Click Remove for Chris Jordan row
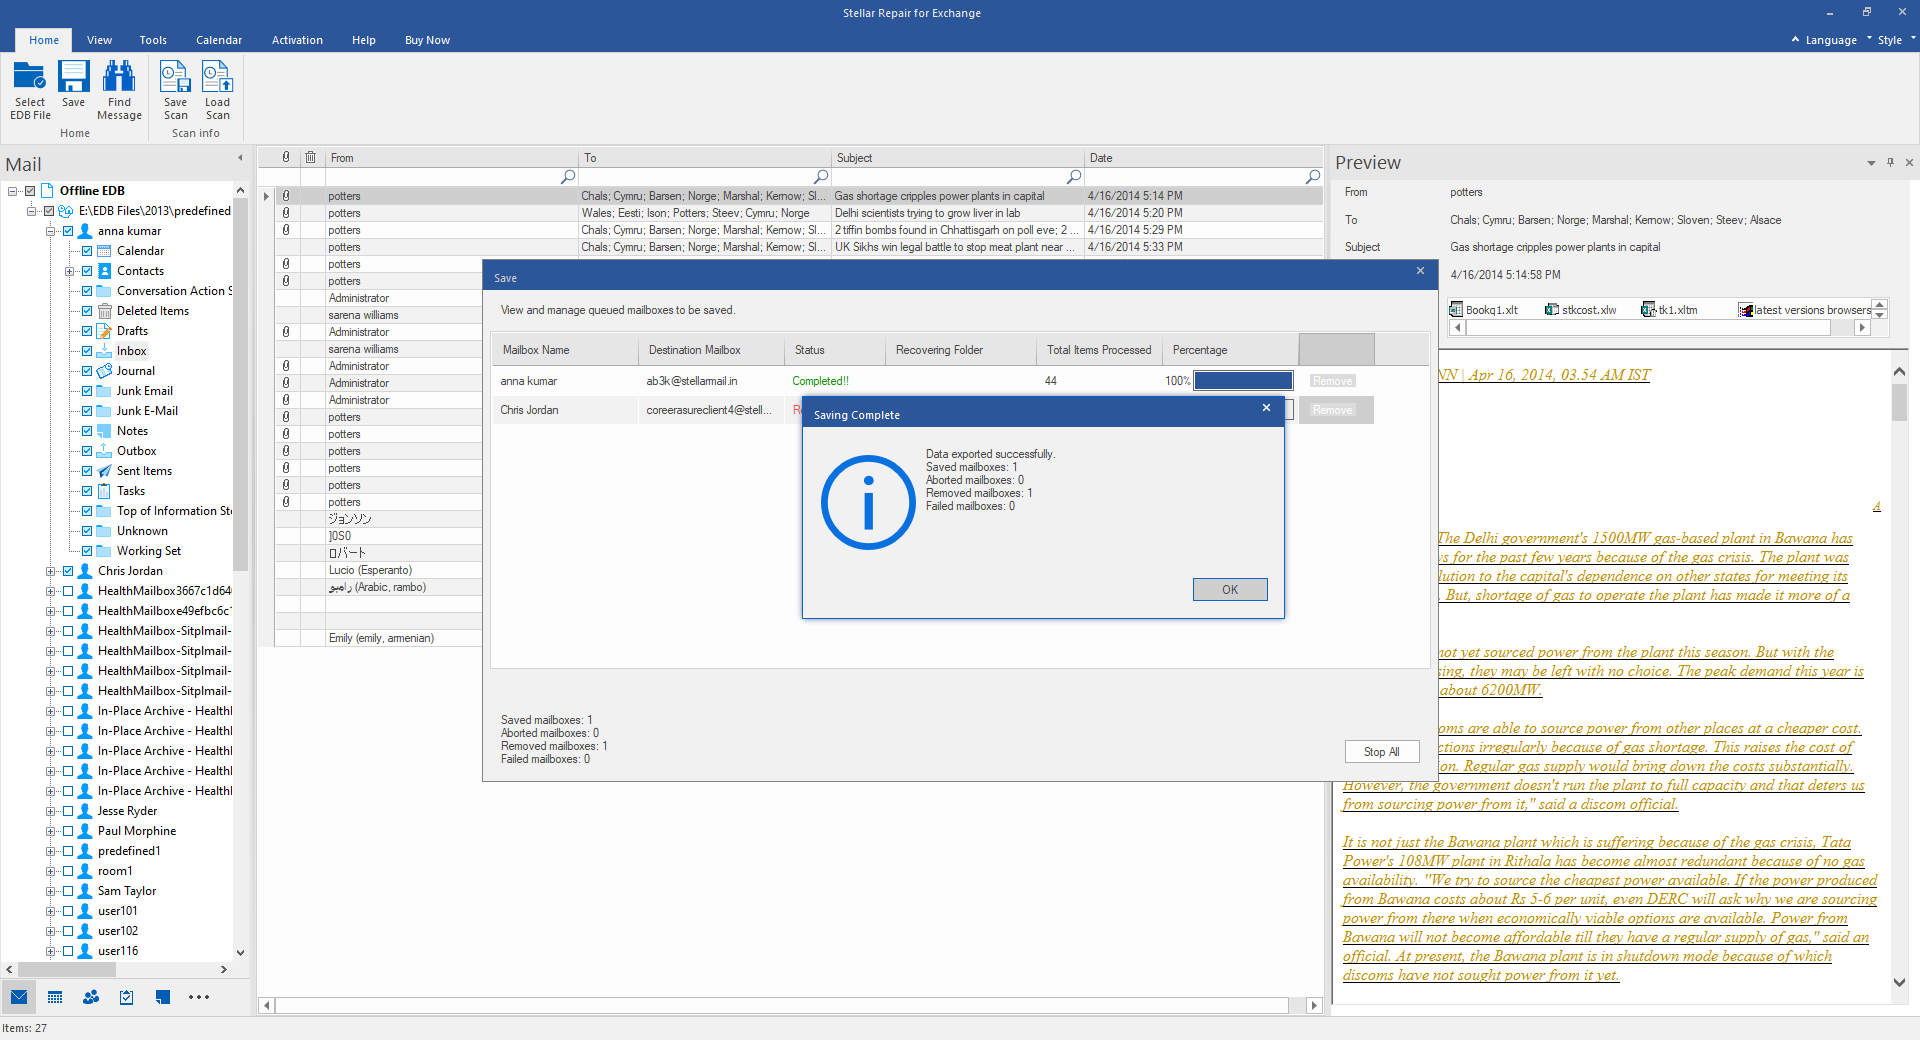1920x1040 pixels. (1332, 410)
